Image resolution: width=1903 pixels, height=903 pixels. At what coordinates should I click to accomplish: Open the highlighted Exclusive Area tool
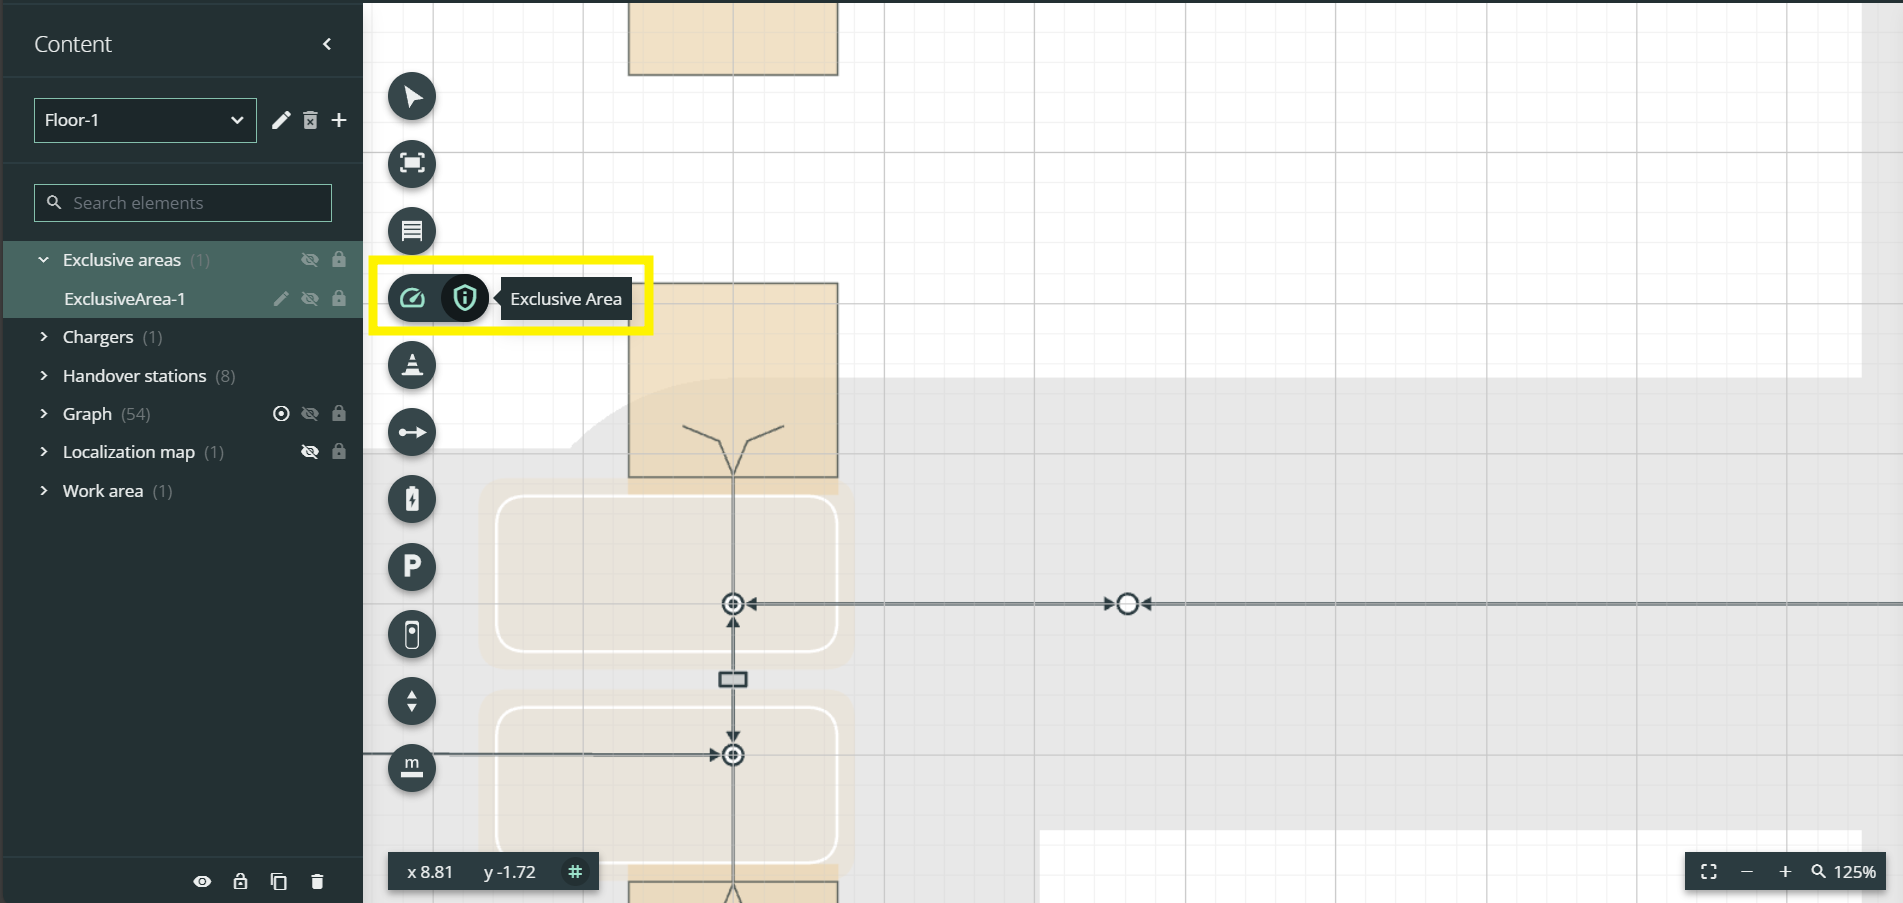pyautogui.click(x=464, y=297)
